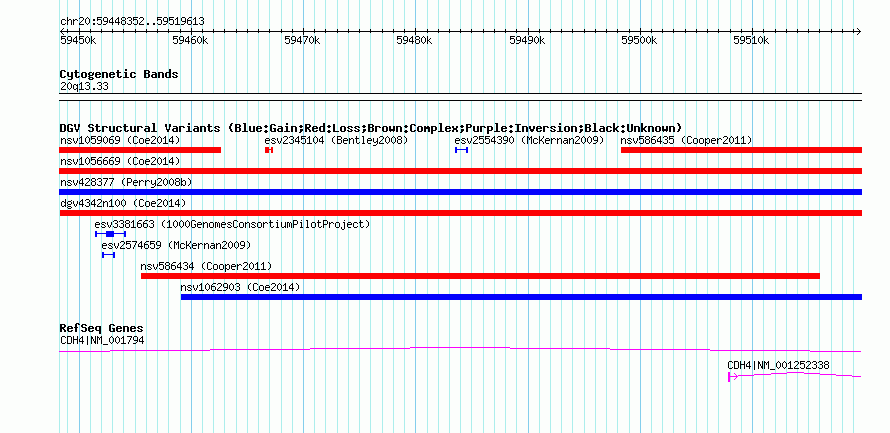Select the nsv586435 (Cooper2011) red bar

pos(741,150)
